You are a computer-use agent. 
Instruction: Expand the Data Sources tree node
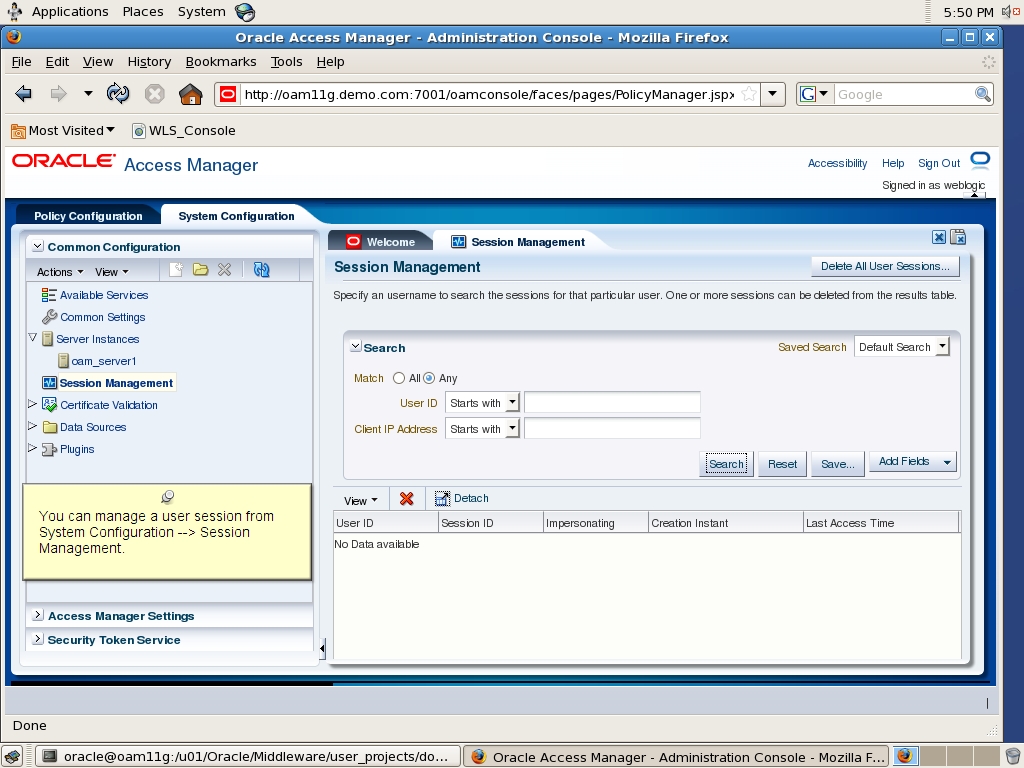33,427
